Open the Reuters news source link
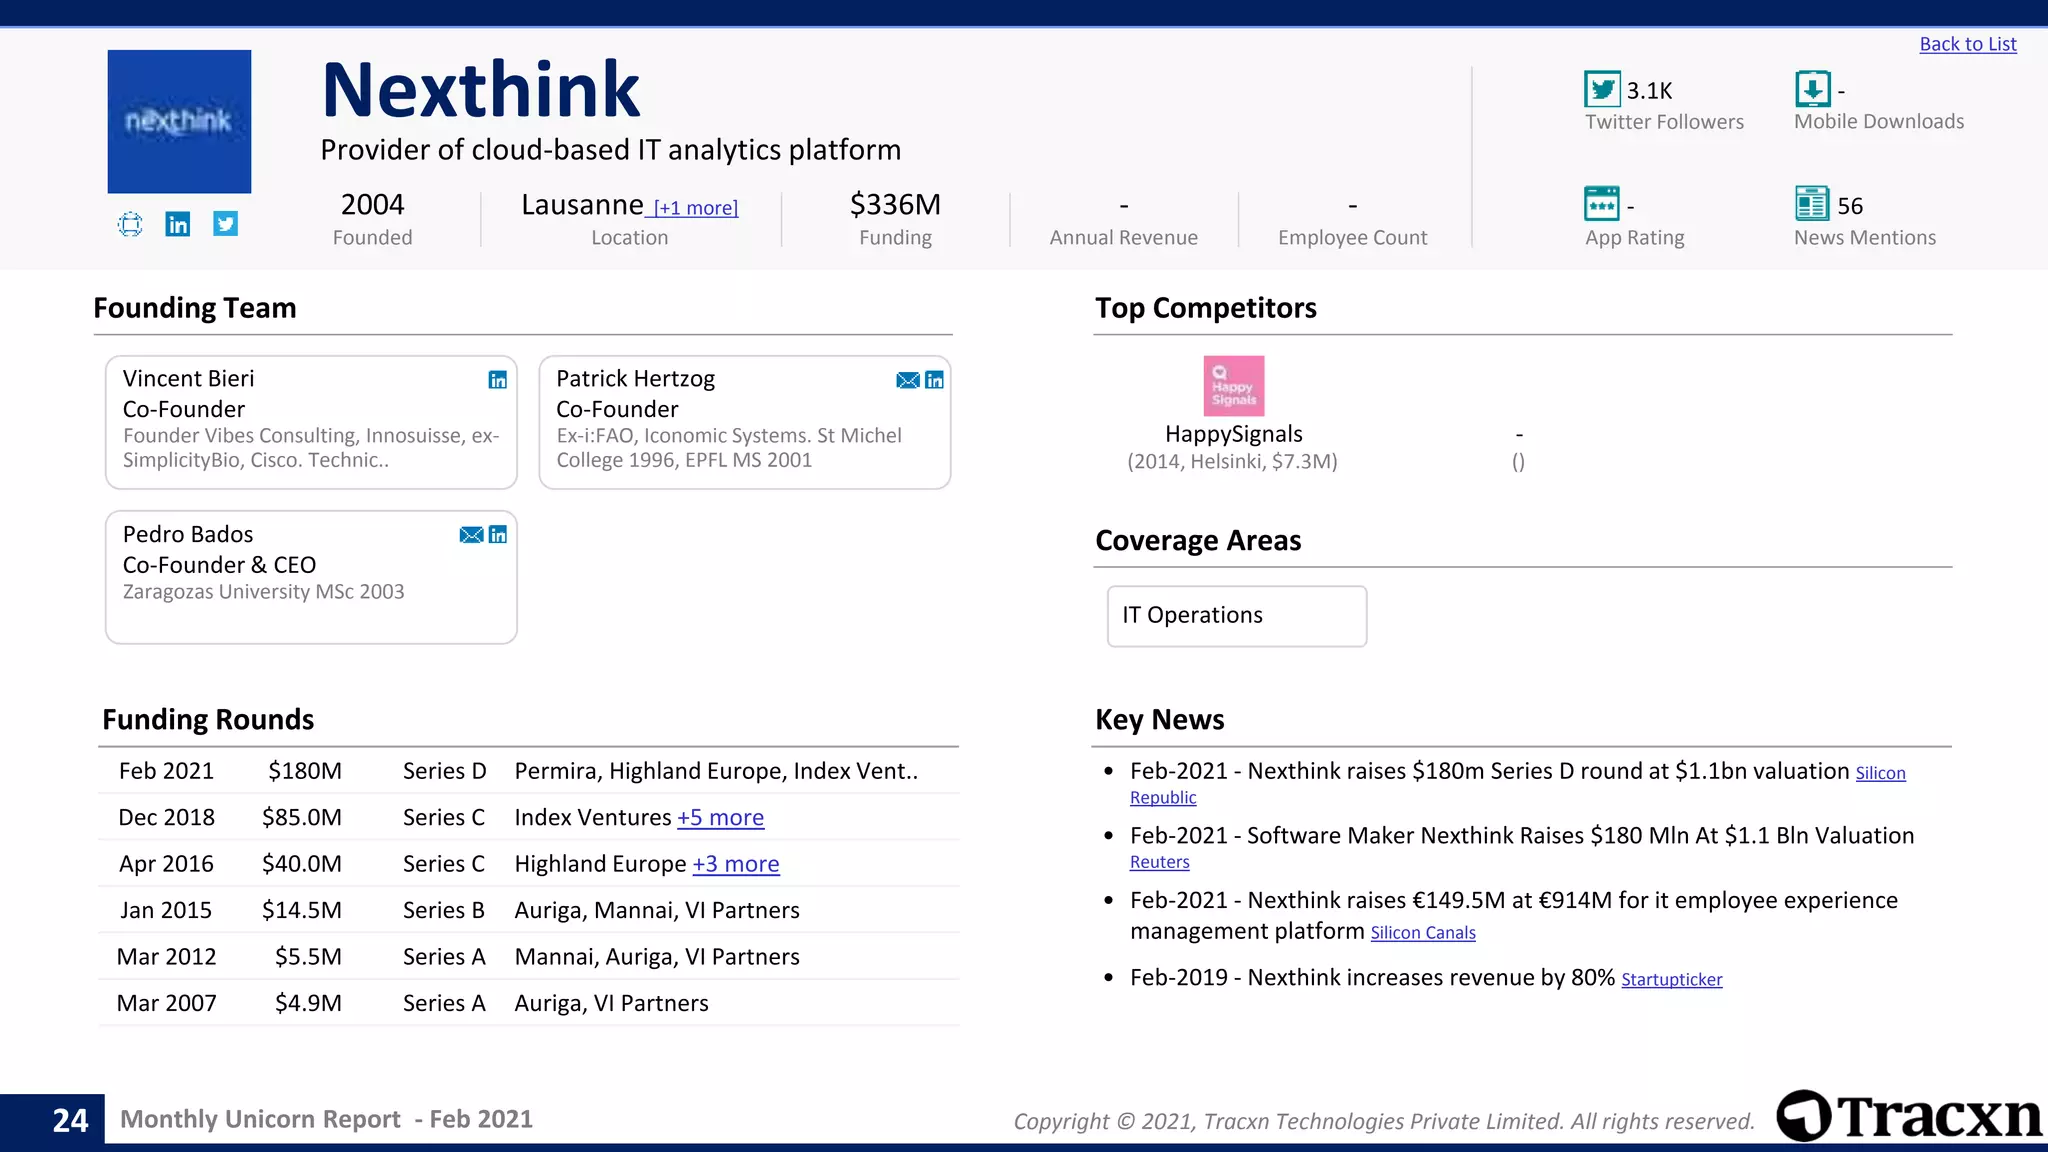 (x=1160, y=862)
